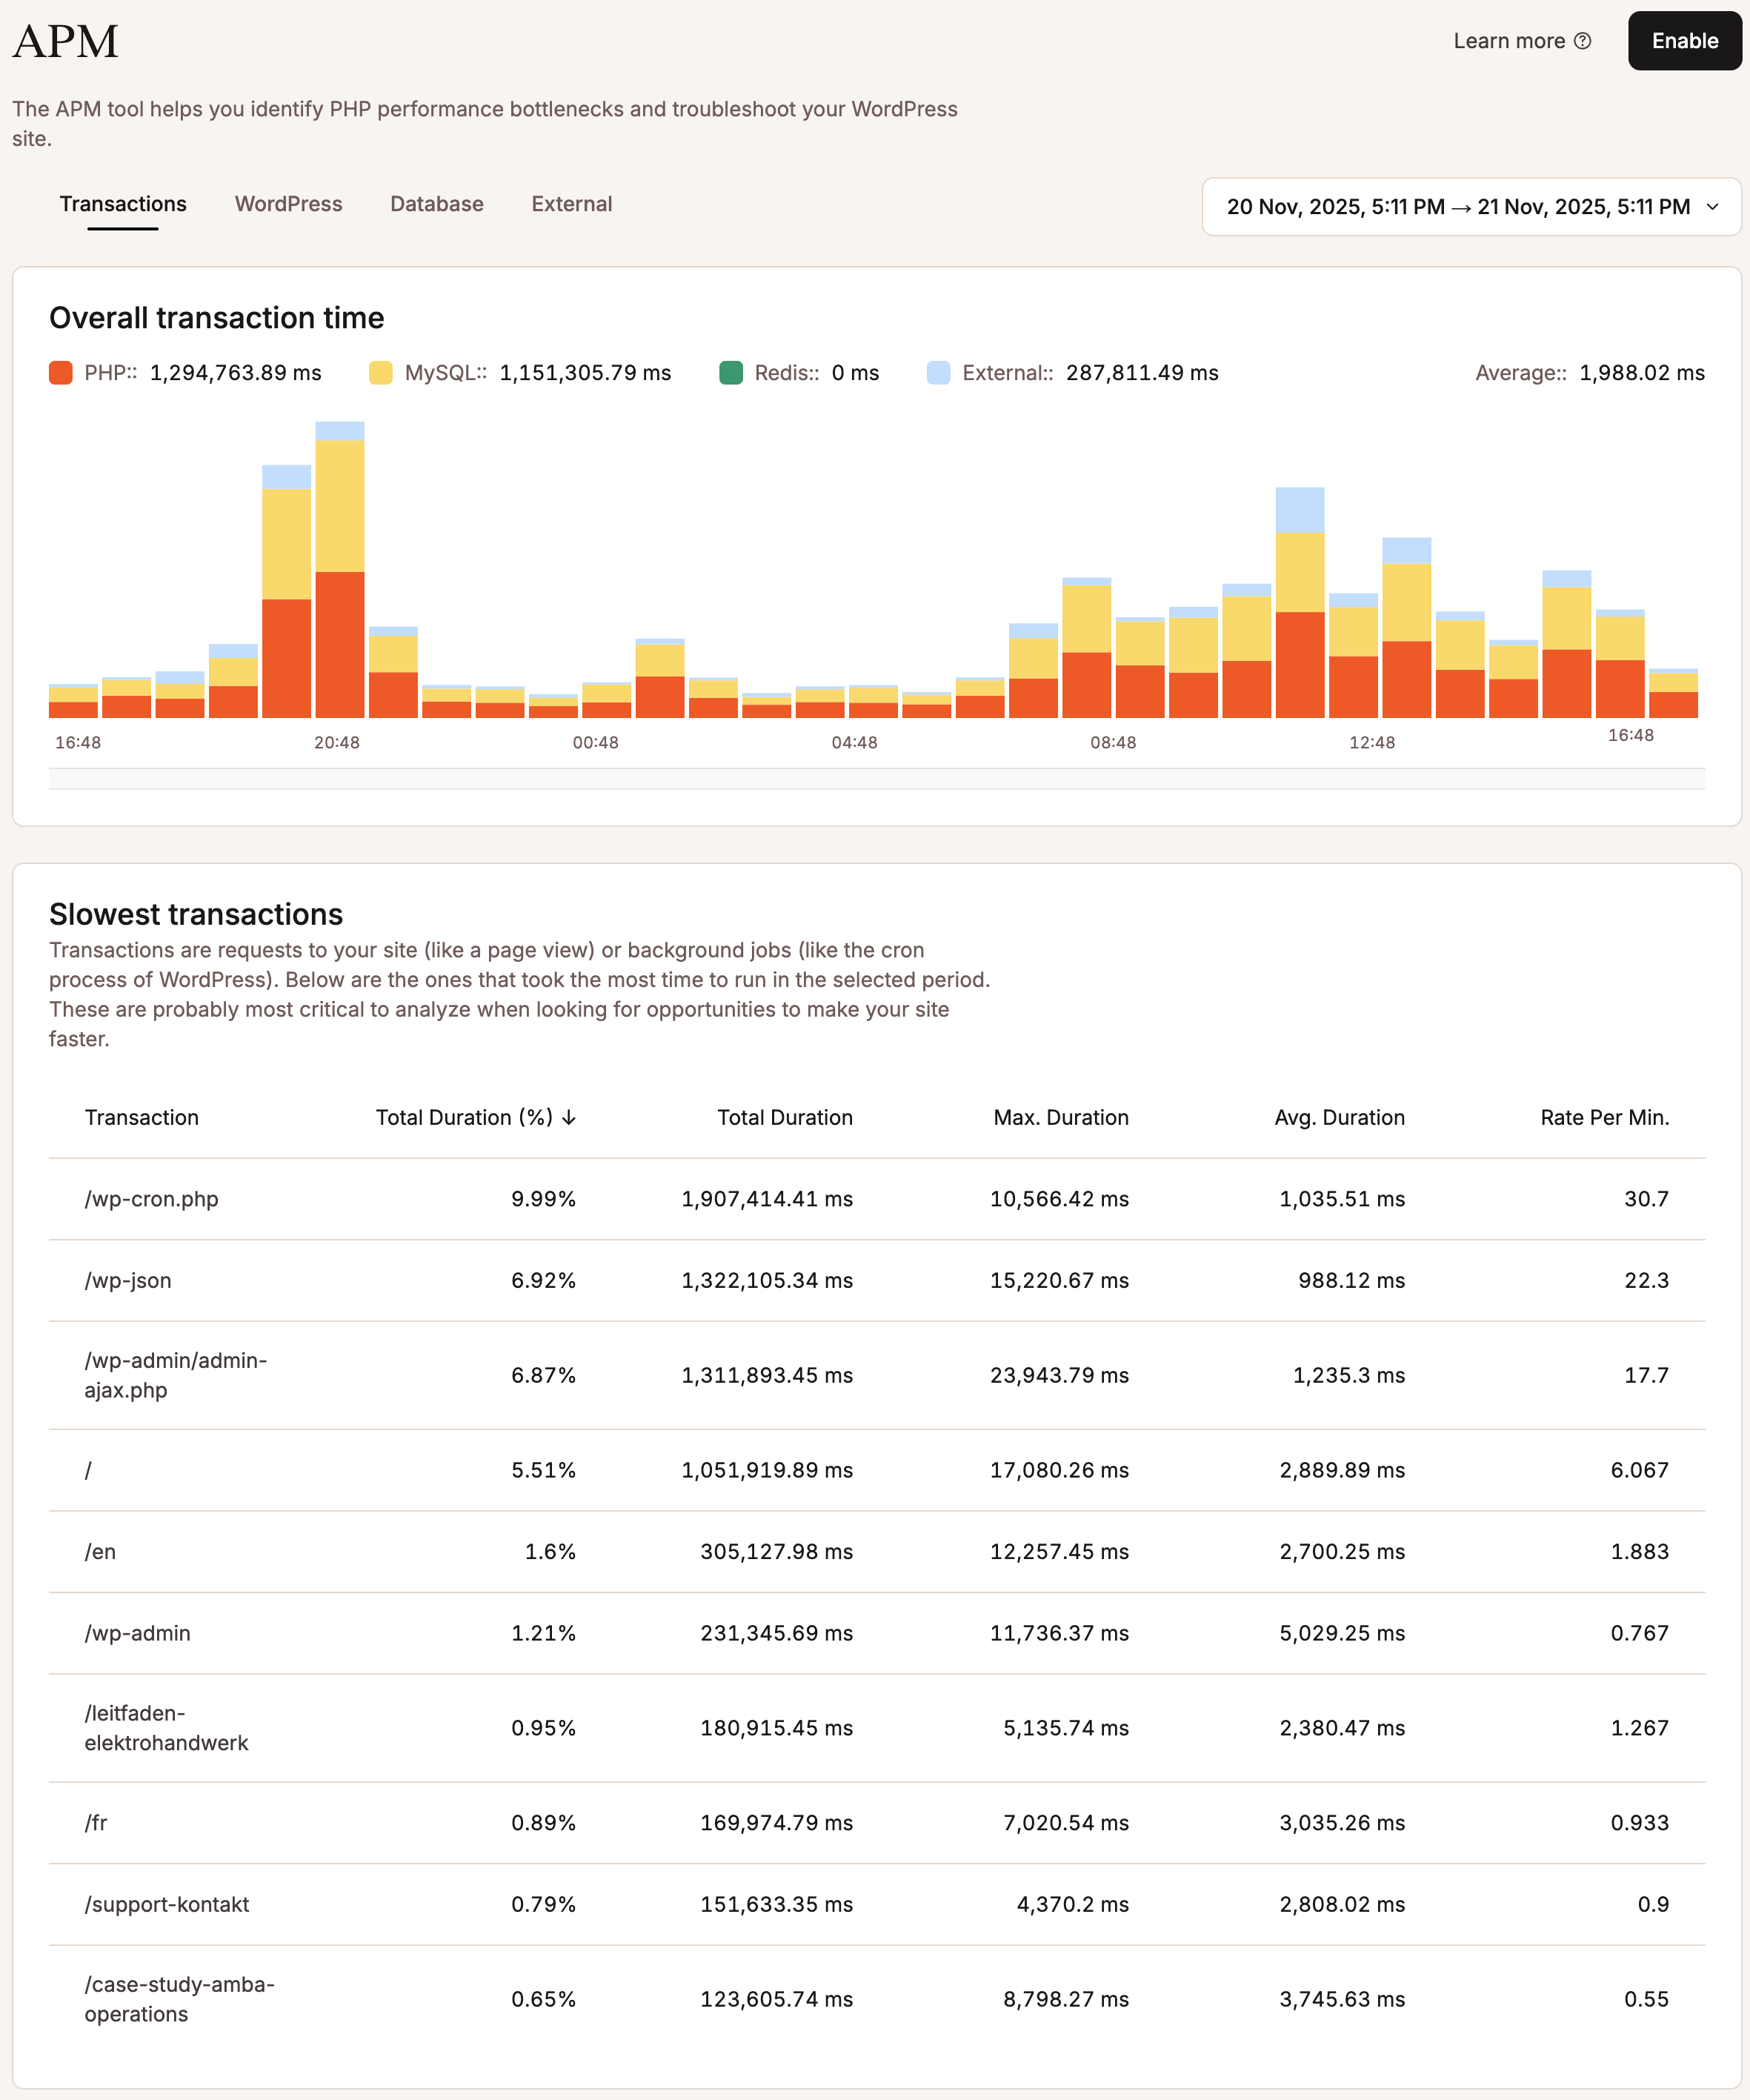Click the Total Duration sort arrow
Image resolution: width=1750 pixels, height=2100 pixels.
pos(569,1117)
